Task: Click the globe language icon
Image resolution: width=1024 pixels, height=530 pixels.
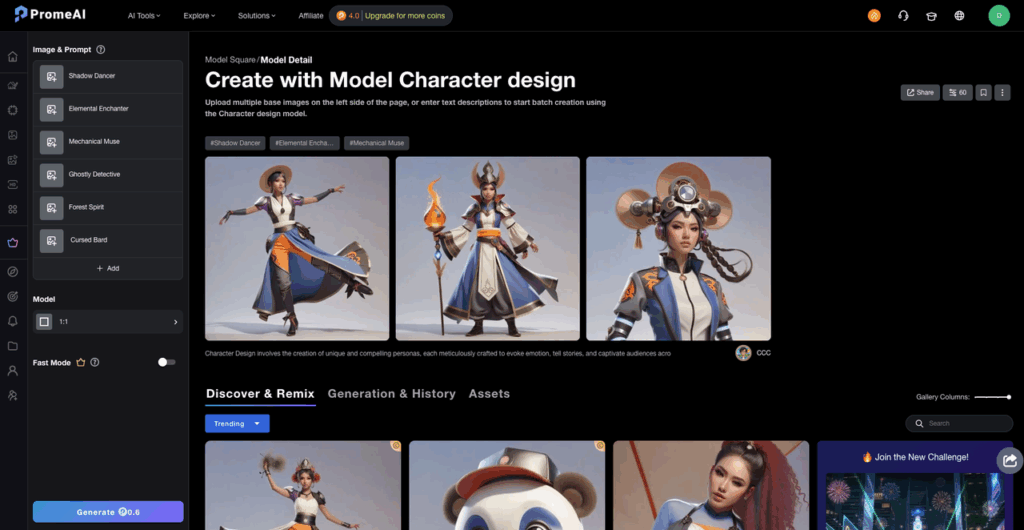Action: point(959,16)
